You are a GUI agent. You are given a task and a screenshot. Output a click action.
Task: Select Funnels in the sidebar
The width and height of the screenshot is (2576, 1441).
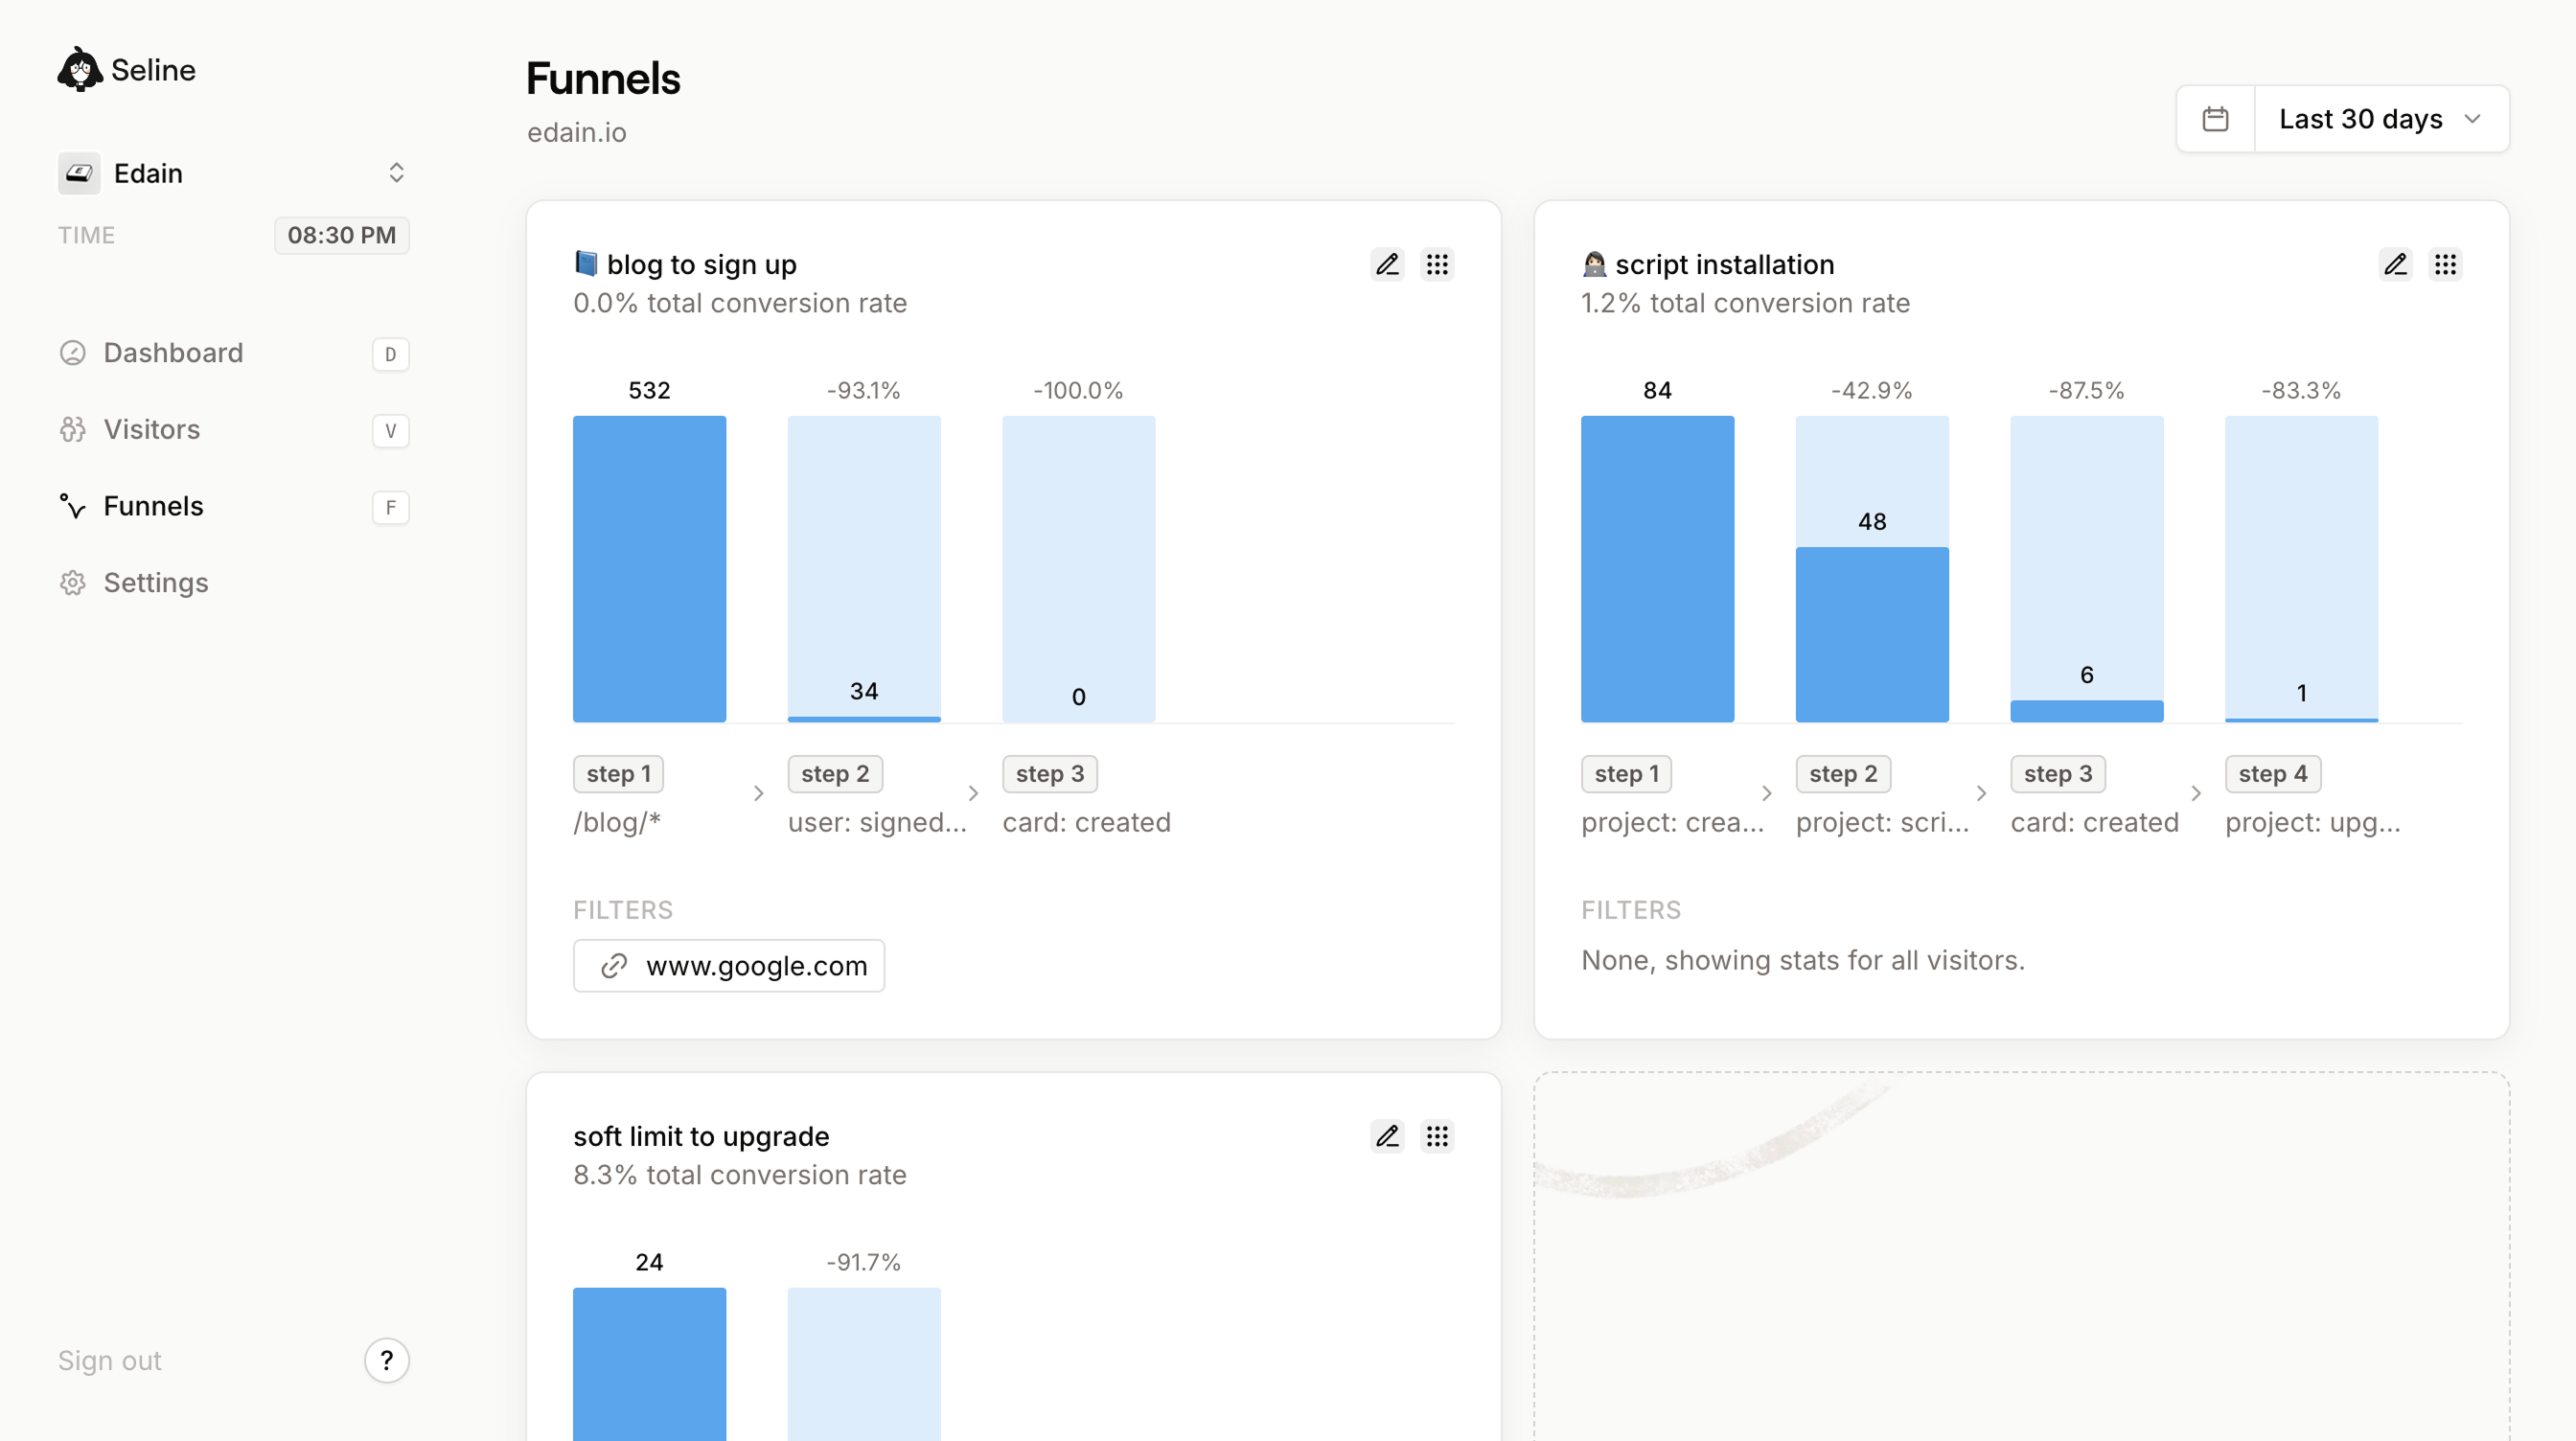click(x=153, y=506)
